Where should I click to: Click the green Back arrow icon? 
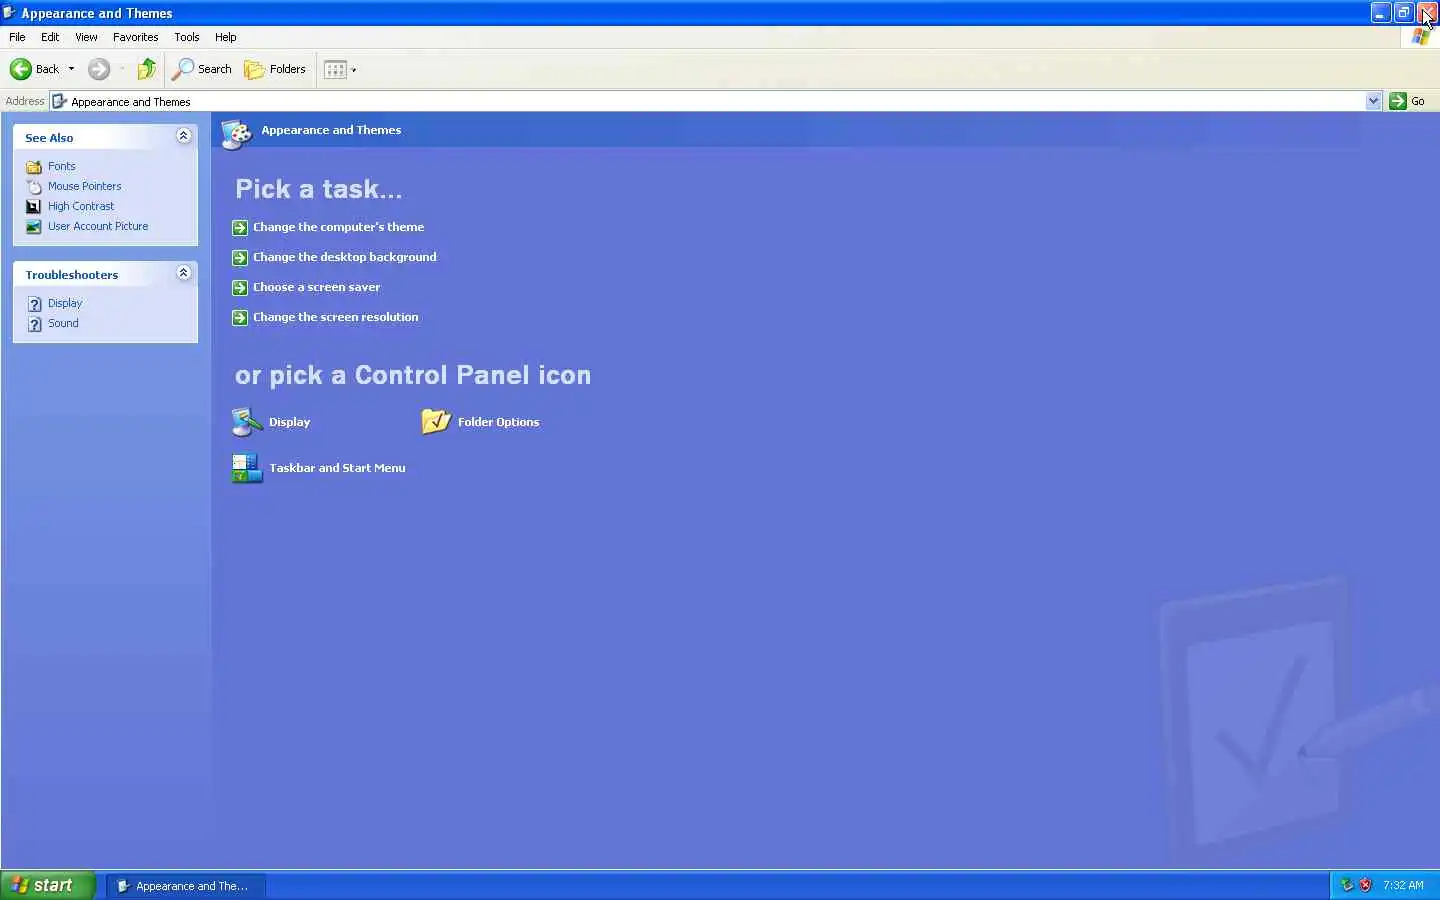20,69
